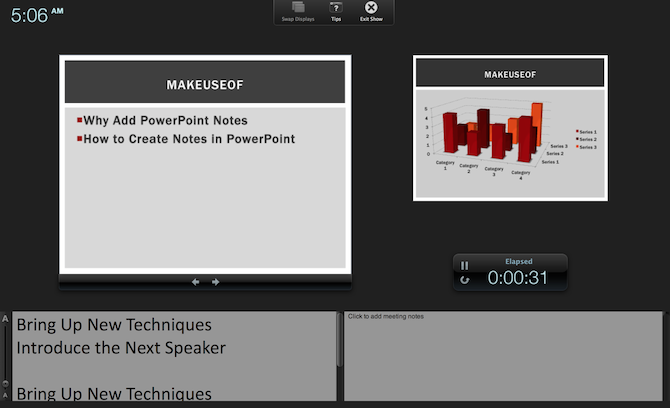Go to the previous slide arrow
This screenshot has height=408, width=670.
(195, 282)
